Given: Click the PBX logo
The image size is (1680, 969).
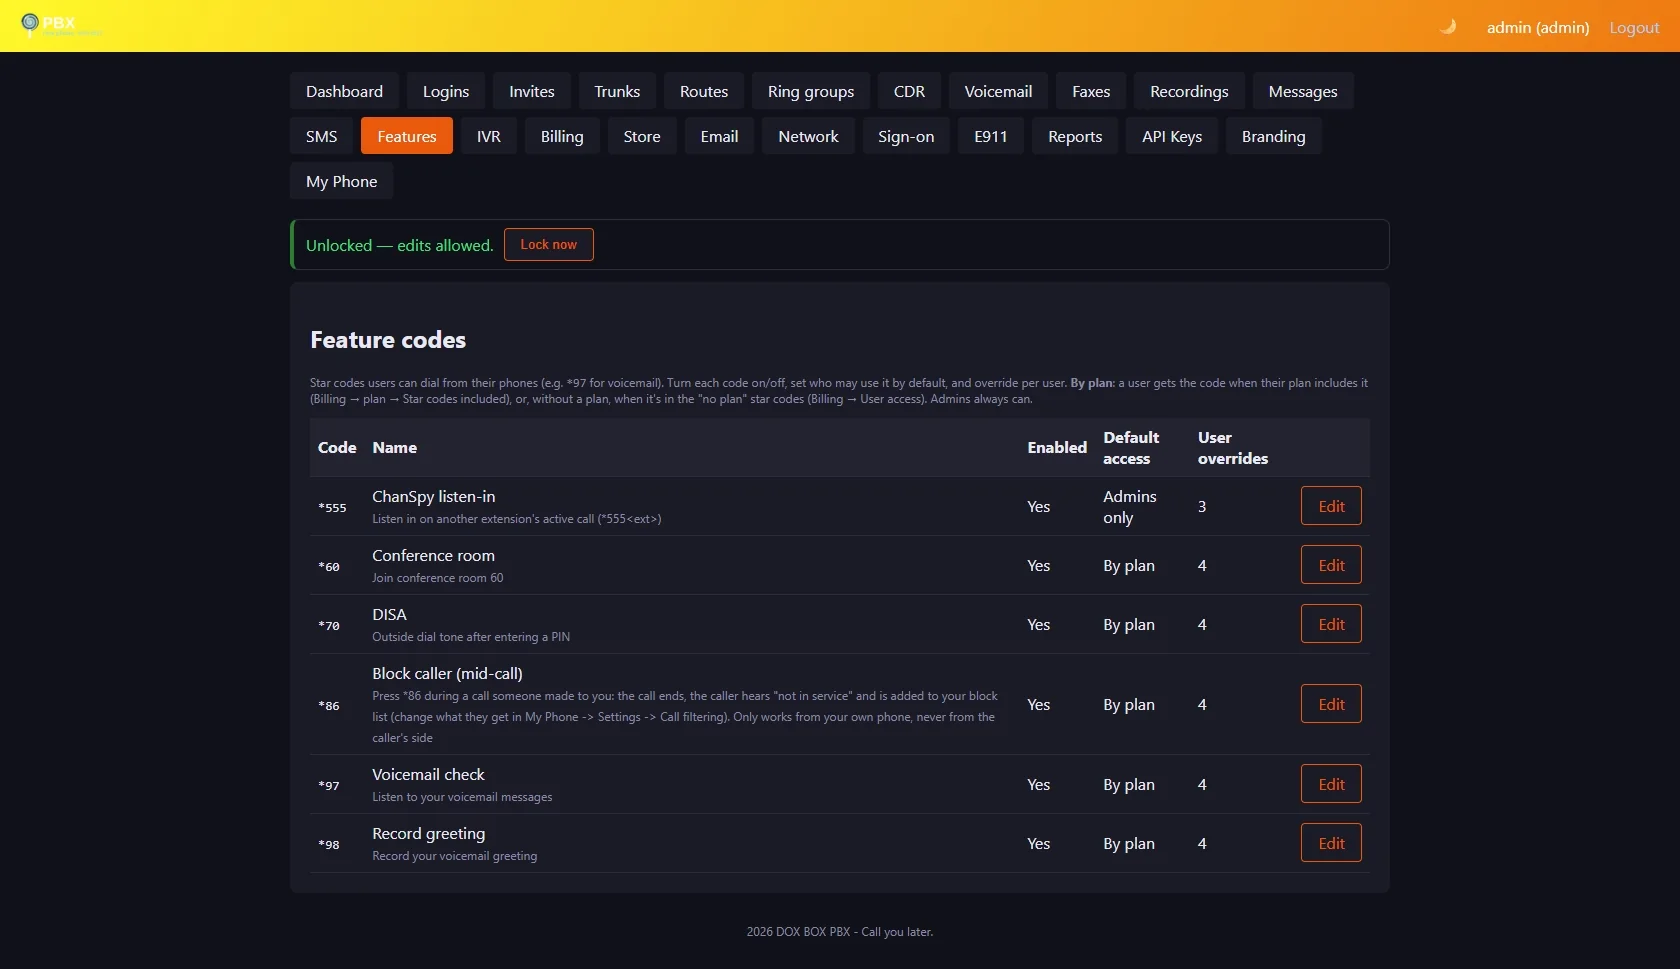Looking at the screenshot, I should tap(60, 25).
